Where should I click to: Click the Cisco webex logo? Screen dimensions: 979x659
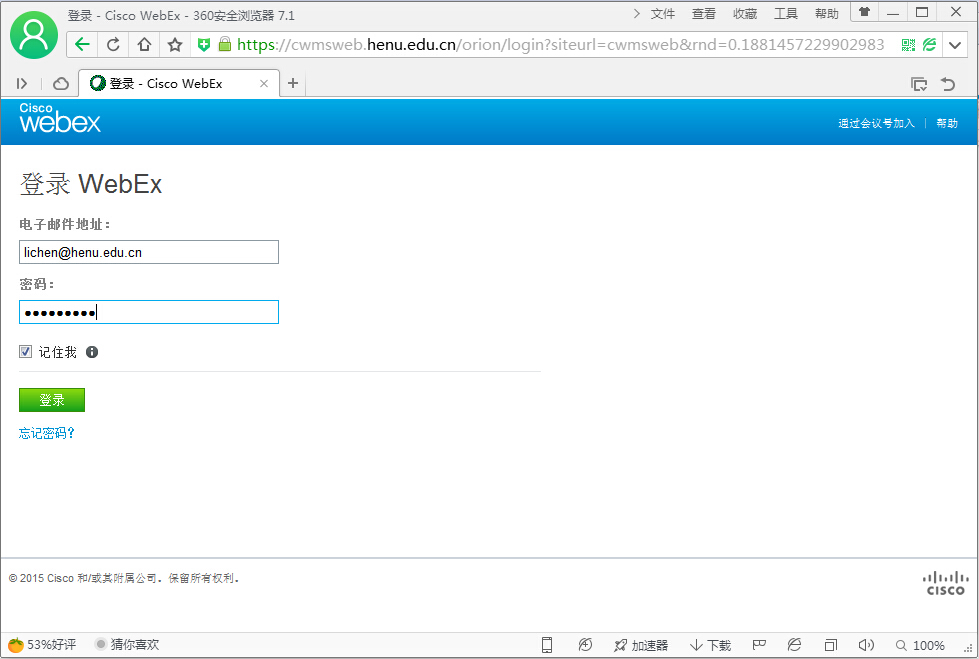pos(59,118)
